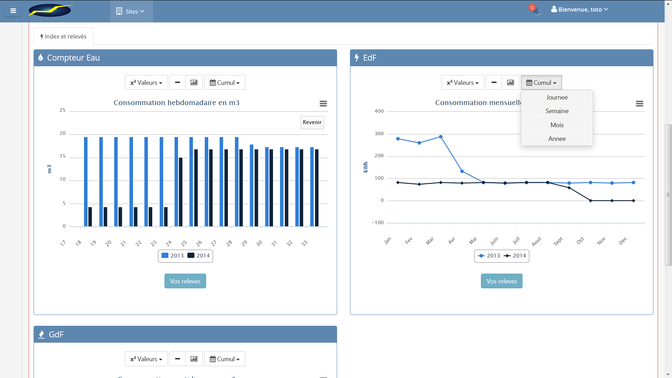The image size is (672, 378).
Task: Click the GdF line chart type button
Action: pos(177,359)
